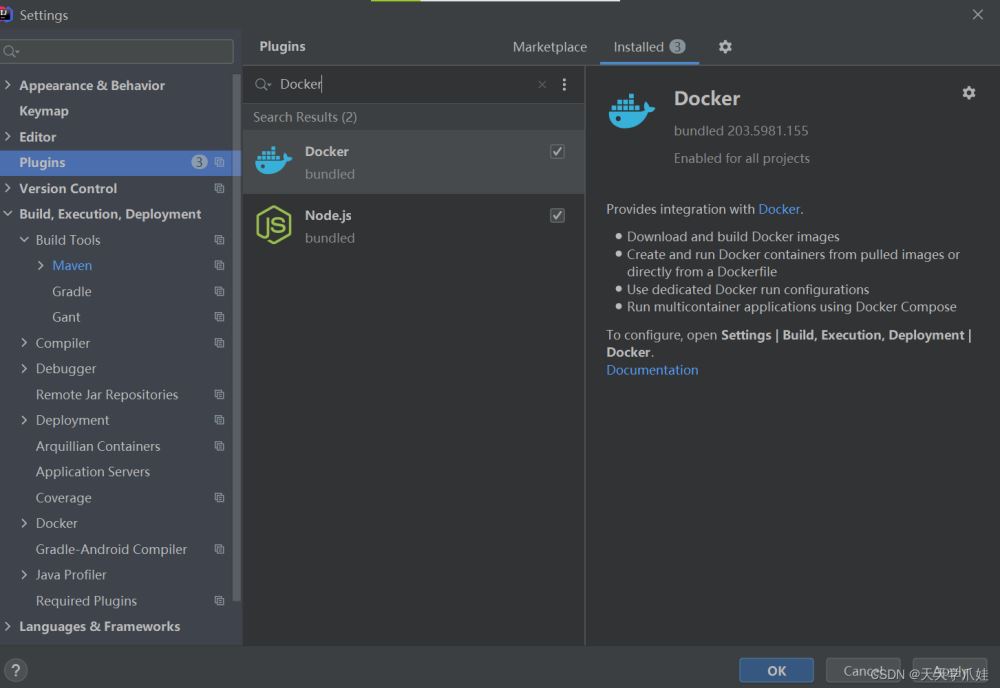Click the project-level icon next to Gant
This screenshot has height=688, width=1000.
(219, 317)
